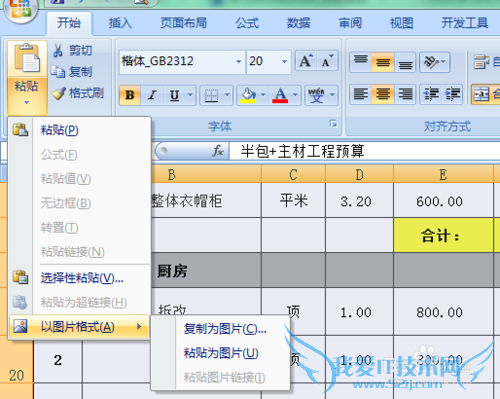Image resolution: width=500 pixels, height=399 pixels.
Task: Click the 复制 label button
Action: click(81, 72)
